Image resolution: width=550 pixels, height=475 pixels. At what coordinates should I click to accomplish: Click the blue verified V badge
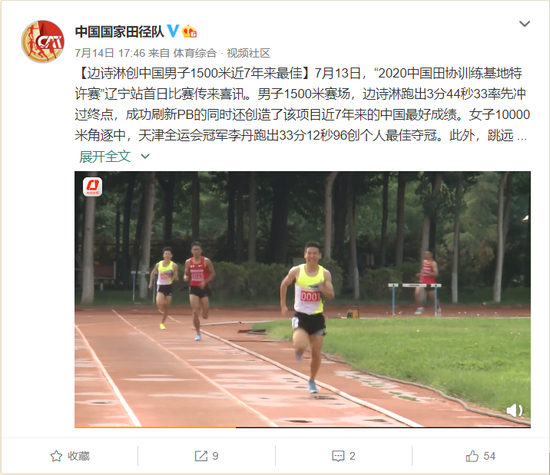[173, 31]
